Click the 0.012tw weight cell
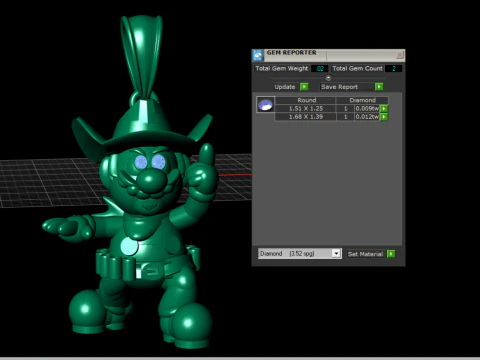 pyautogui.click(x=367, y=117)
